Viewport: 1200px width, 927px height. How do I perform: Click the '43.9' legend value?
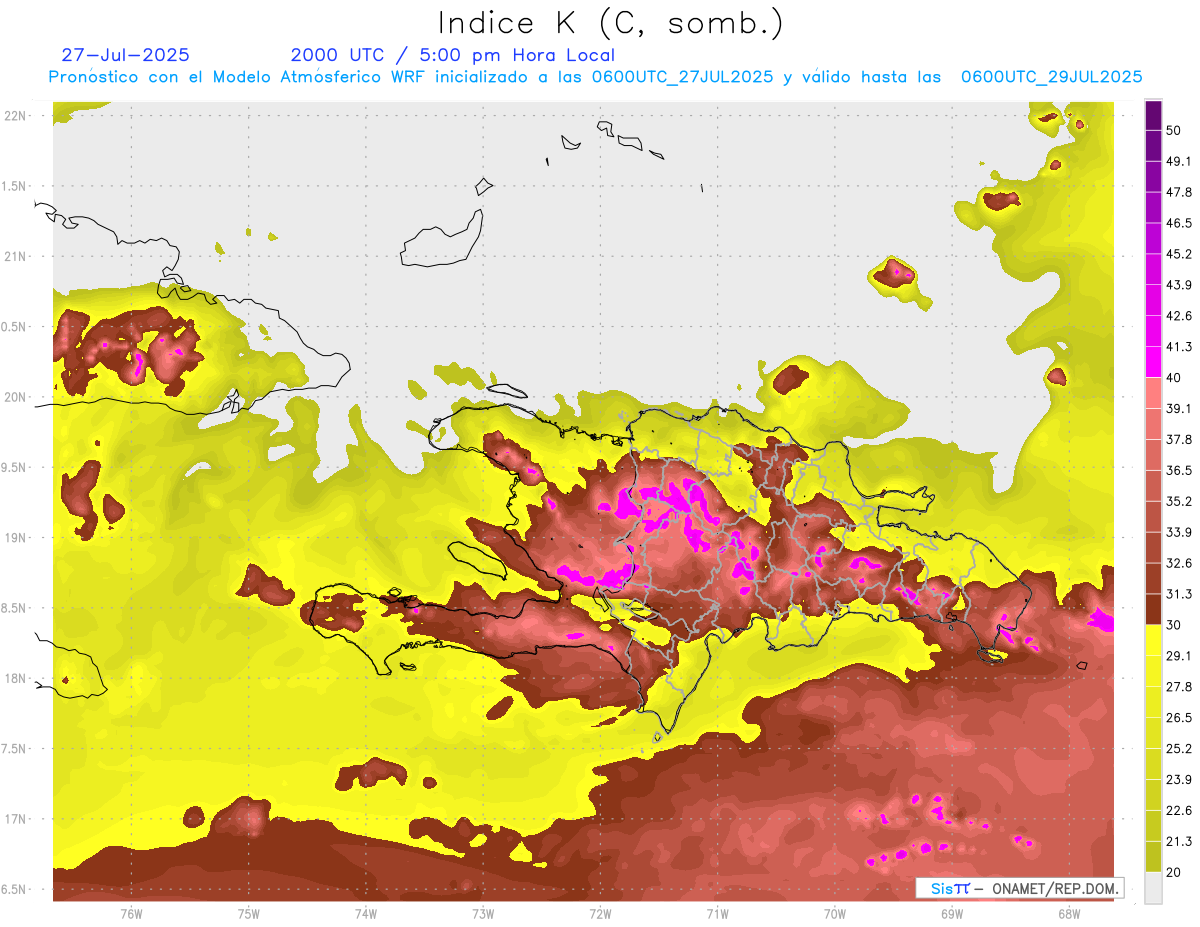coord(1179,286)
